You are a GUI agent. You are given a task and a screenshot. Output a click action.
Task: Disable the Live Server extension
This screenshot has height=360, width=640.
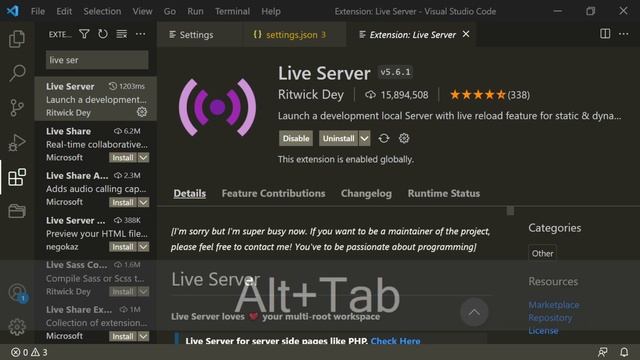pyautogui.click(x=296, y=138)
